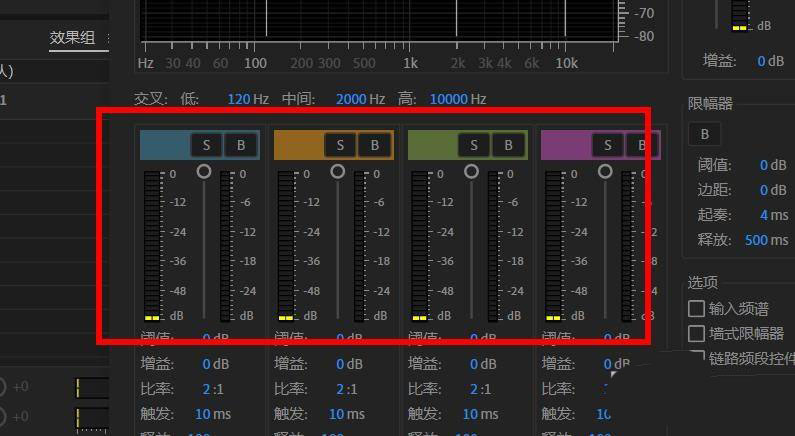This screenshot has height=436, width=795.
Task: Solo the orange band
Action: click(x=341, y=145)
